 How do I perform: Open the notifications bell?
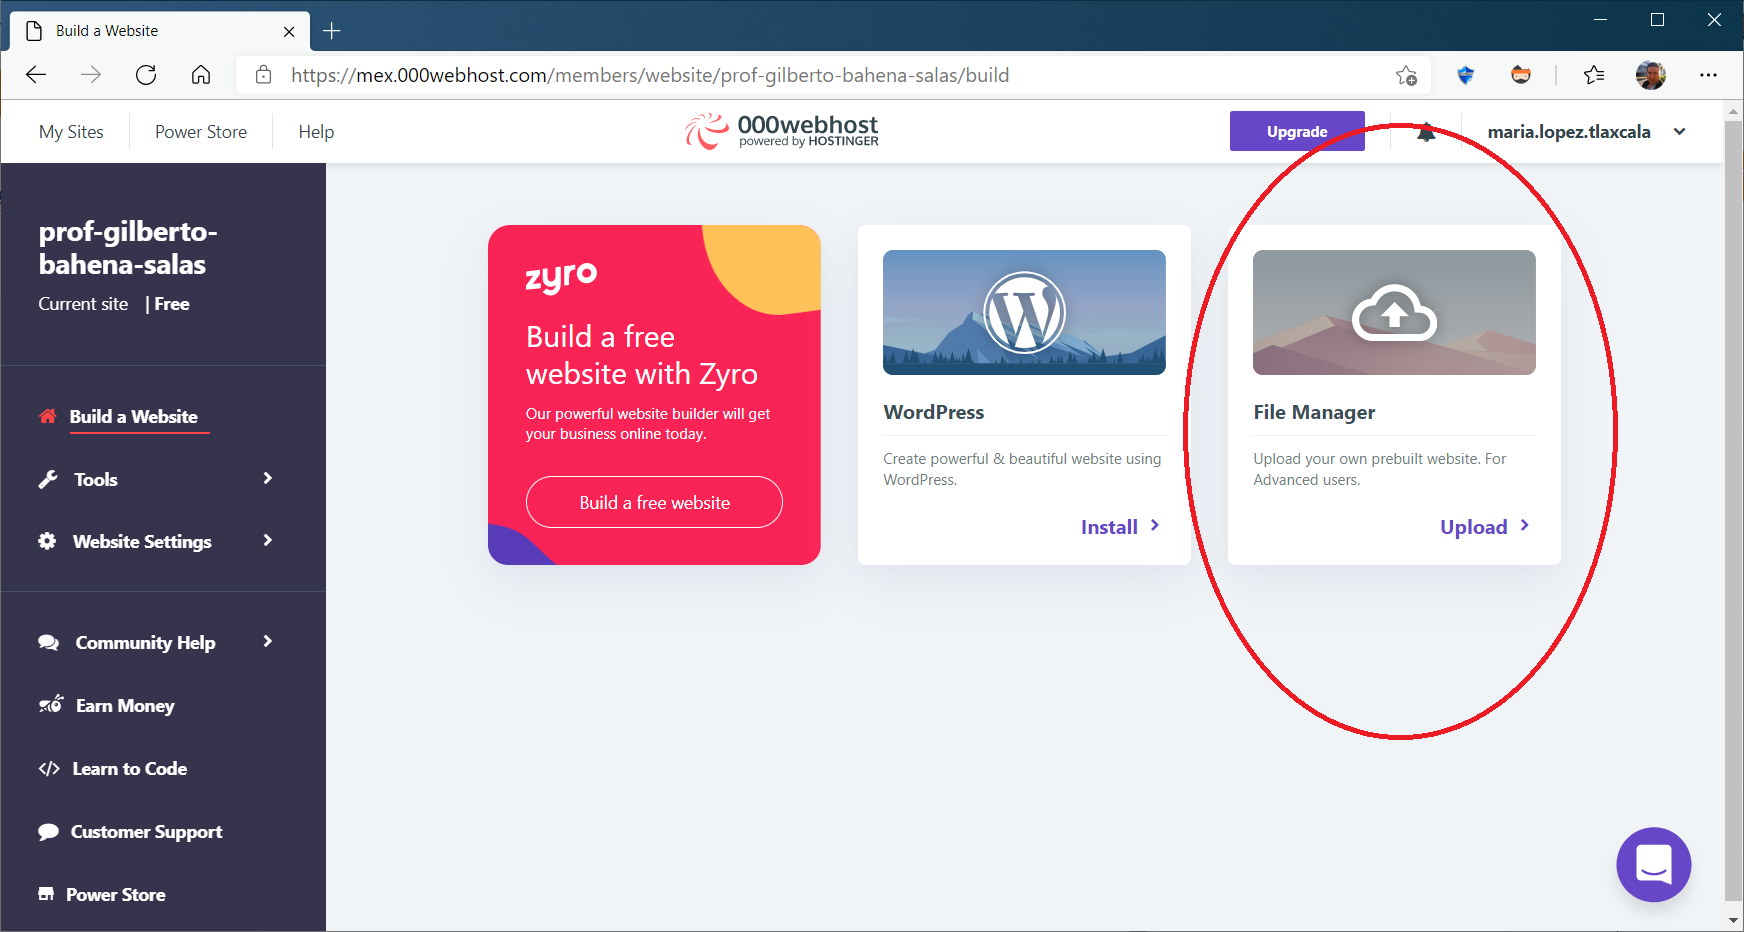[1426, 132]
